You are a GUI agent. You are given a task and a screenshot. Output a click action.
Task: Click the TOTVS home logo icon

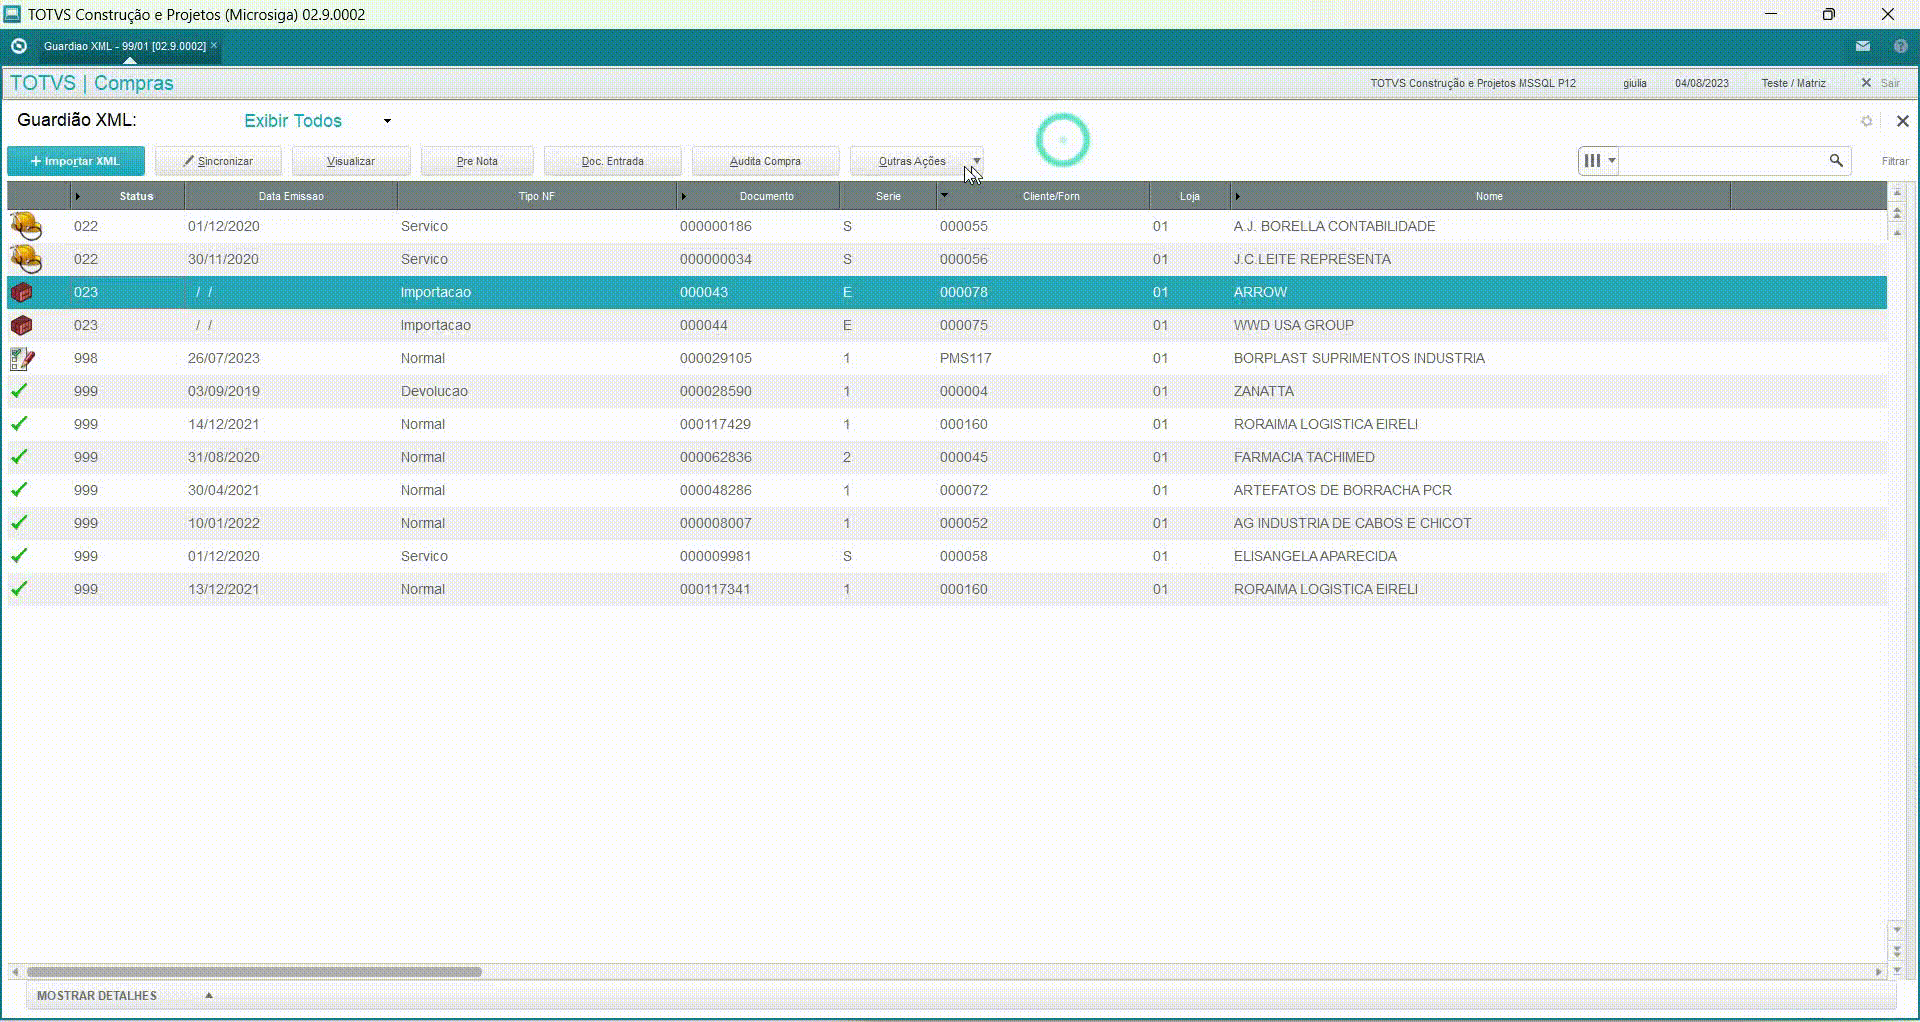[18, 46]
